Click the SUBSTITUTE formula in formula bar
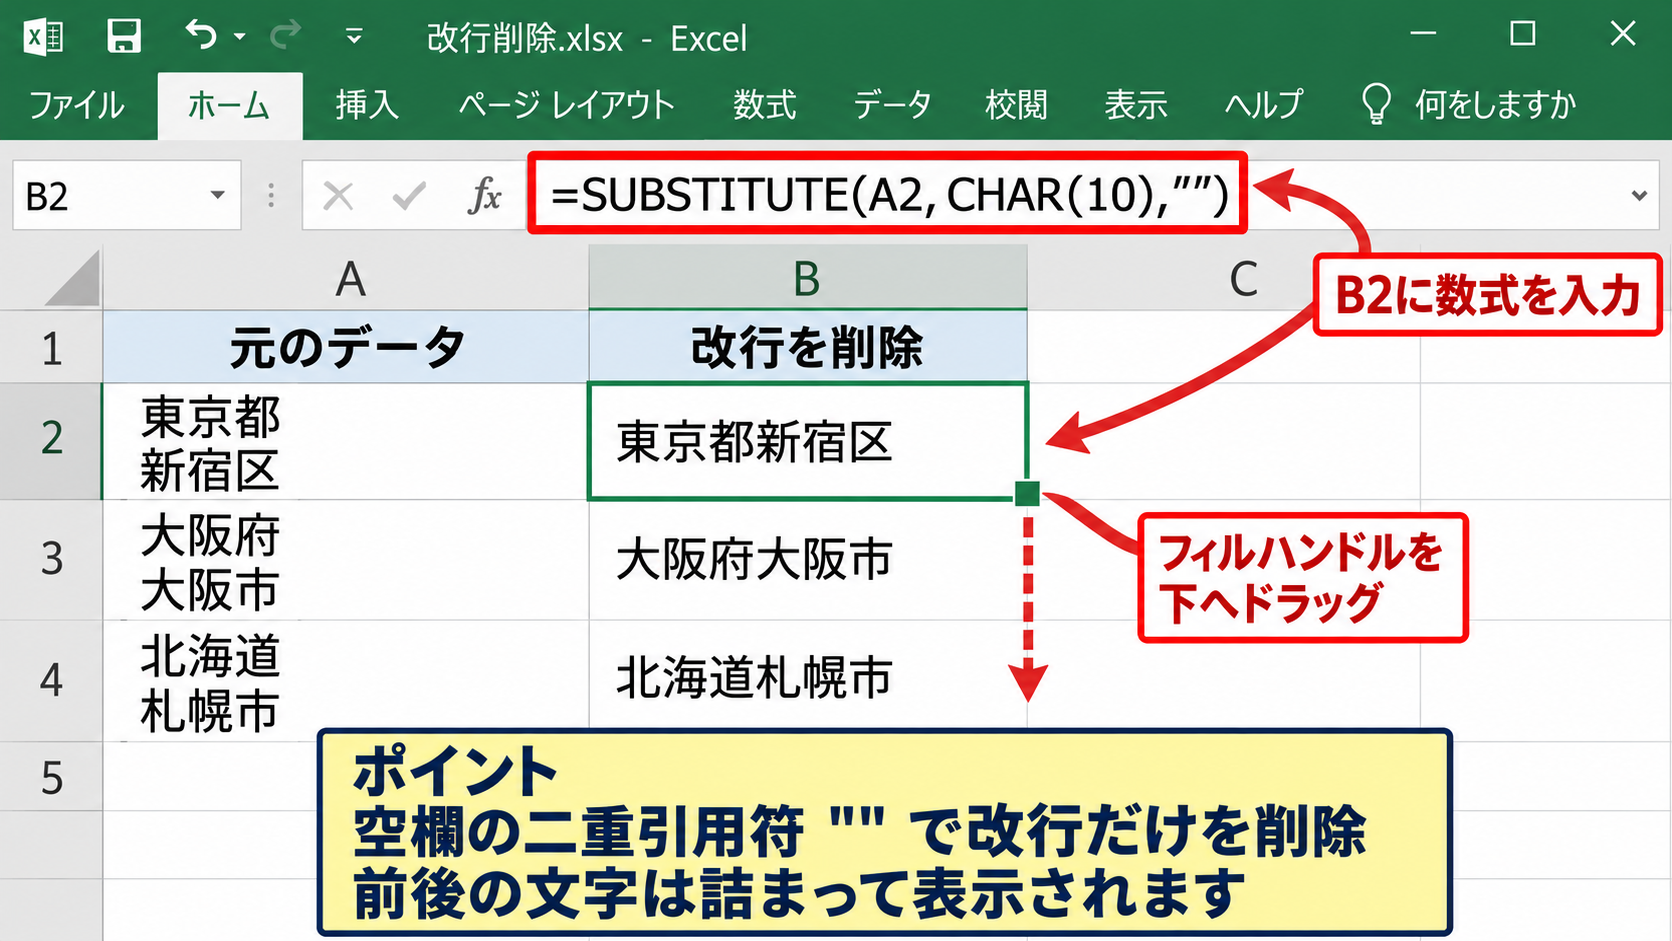This screenshot has height=941, width=1672. click(x=889, y=194)
